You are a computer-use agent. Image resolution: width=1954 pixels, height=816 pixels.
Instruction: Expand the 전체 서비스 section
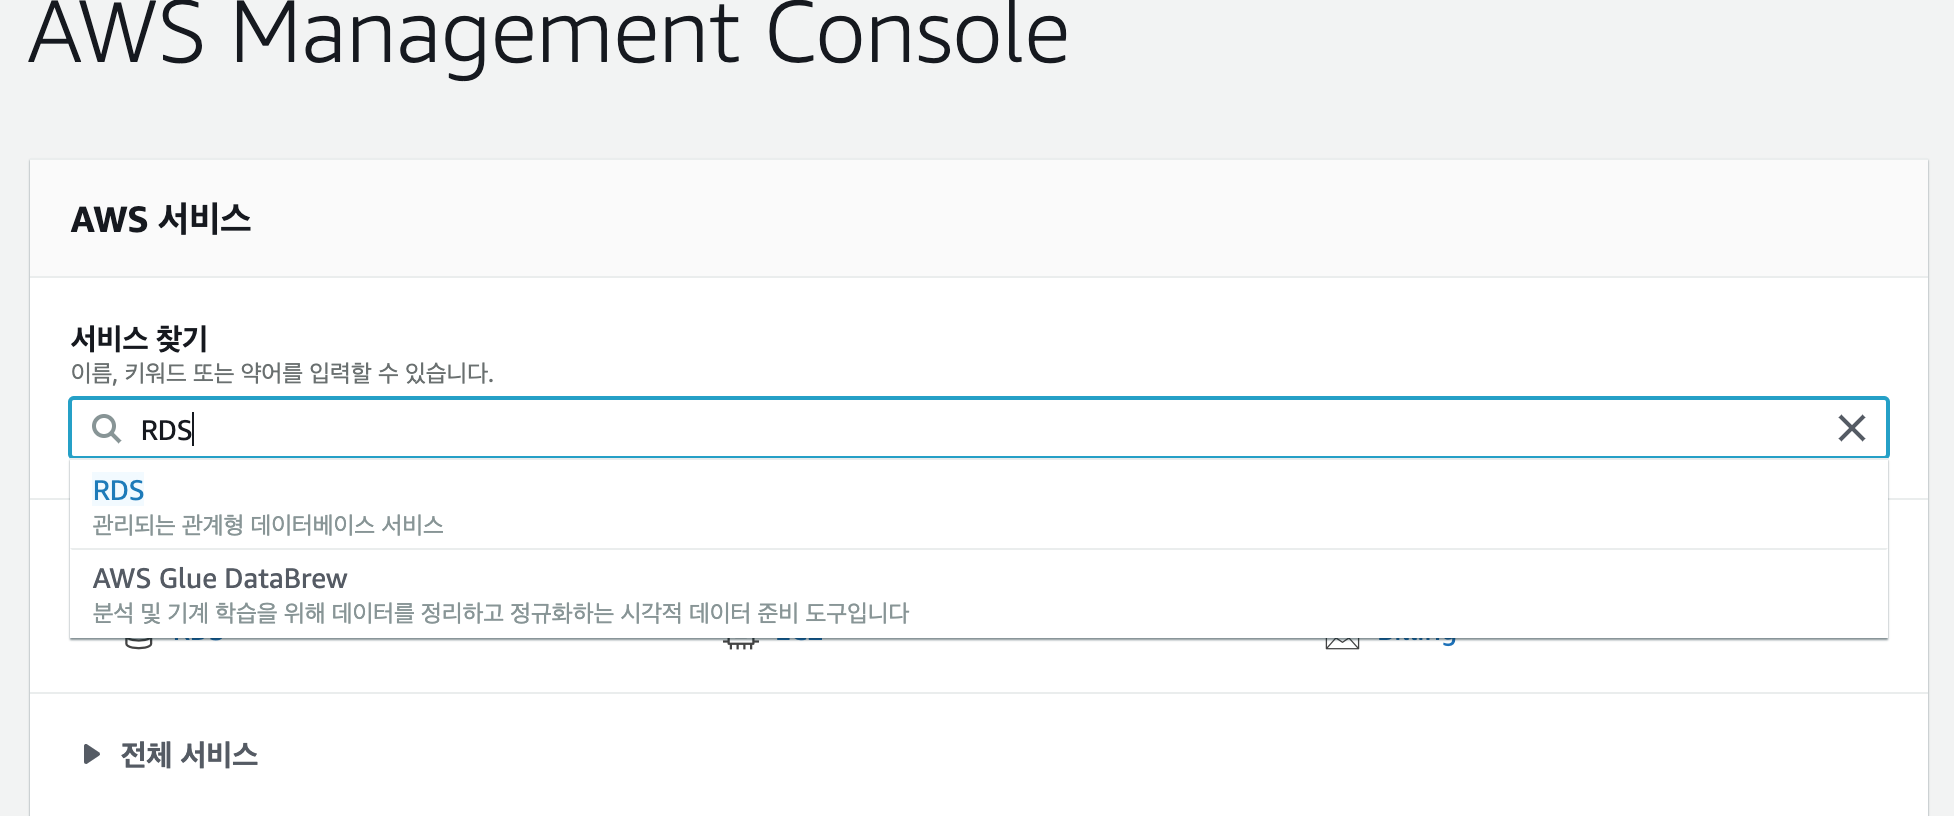(170, 754)
